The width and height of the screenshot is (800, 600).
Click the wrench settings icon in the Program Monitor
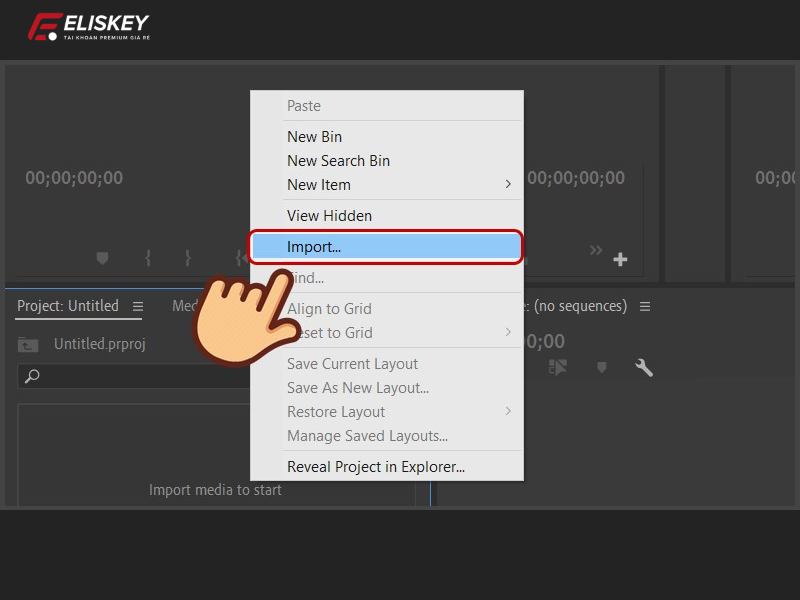tap(644, 367)
